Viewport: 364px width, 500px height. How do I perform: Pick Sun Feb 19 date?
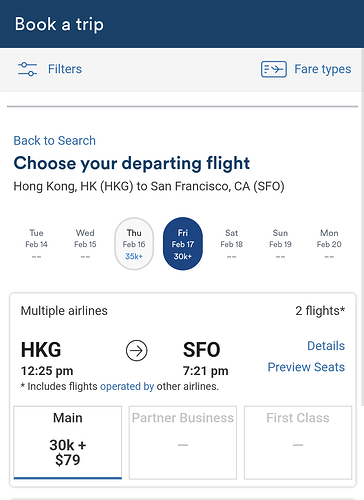[280, 244]
